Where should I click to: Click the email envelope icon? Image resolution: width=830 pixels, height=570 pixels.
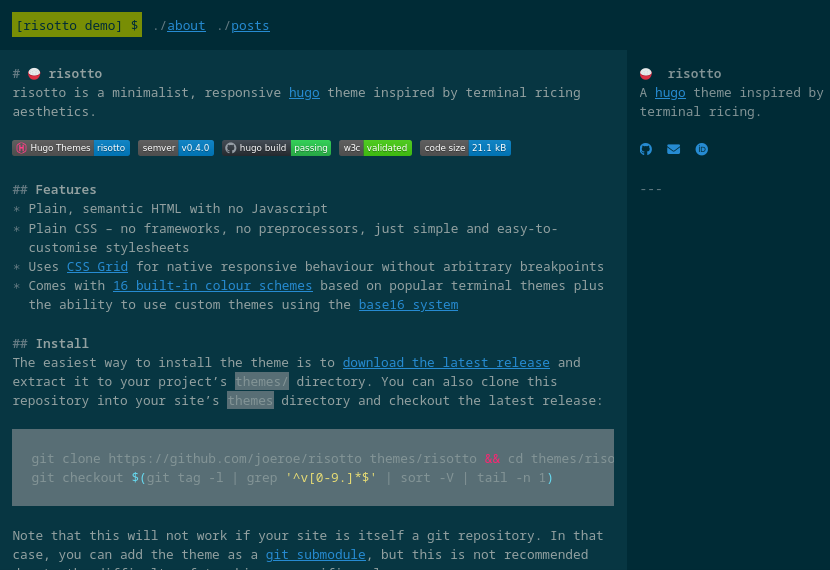(x=673, y=149)
